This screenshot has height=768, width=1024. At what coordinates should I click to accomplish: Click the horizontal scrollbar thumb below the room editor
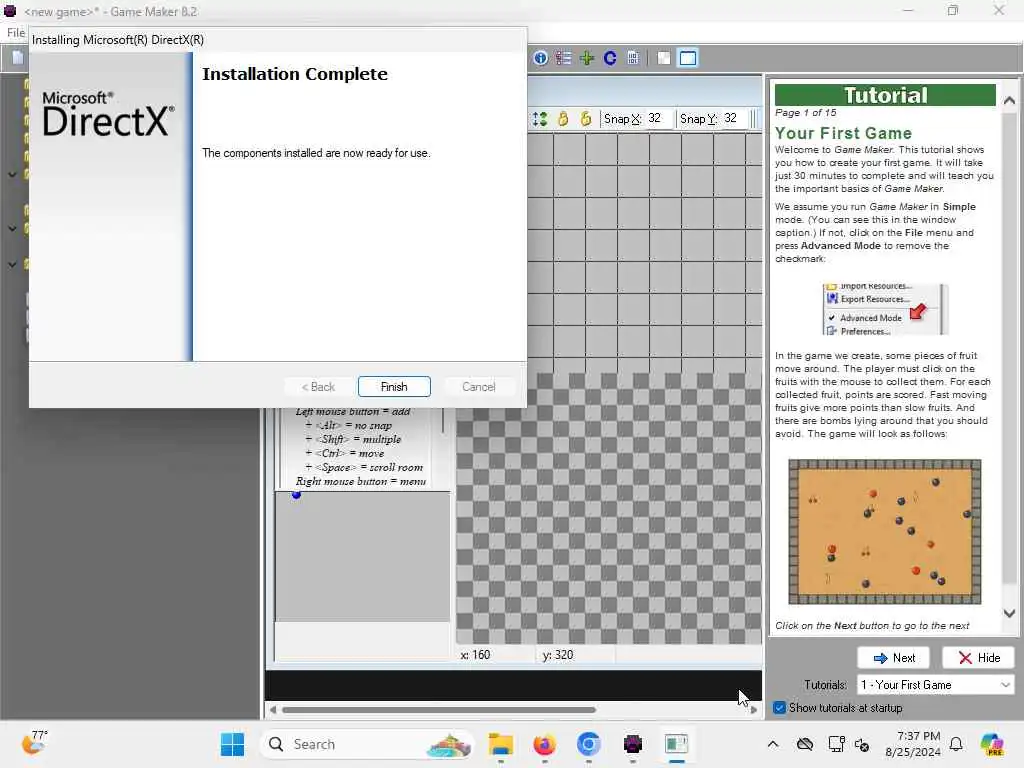438,710
